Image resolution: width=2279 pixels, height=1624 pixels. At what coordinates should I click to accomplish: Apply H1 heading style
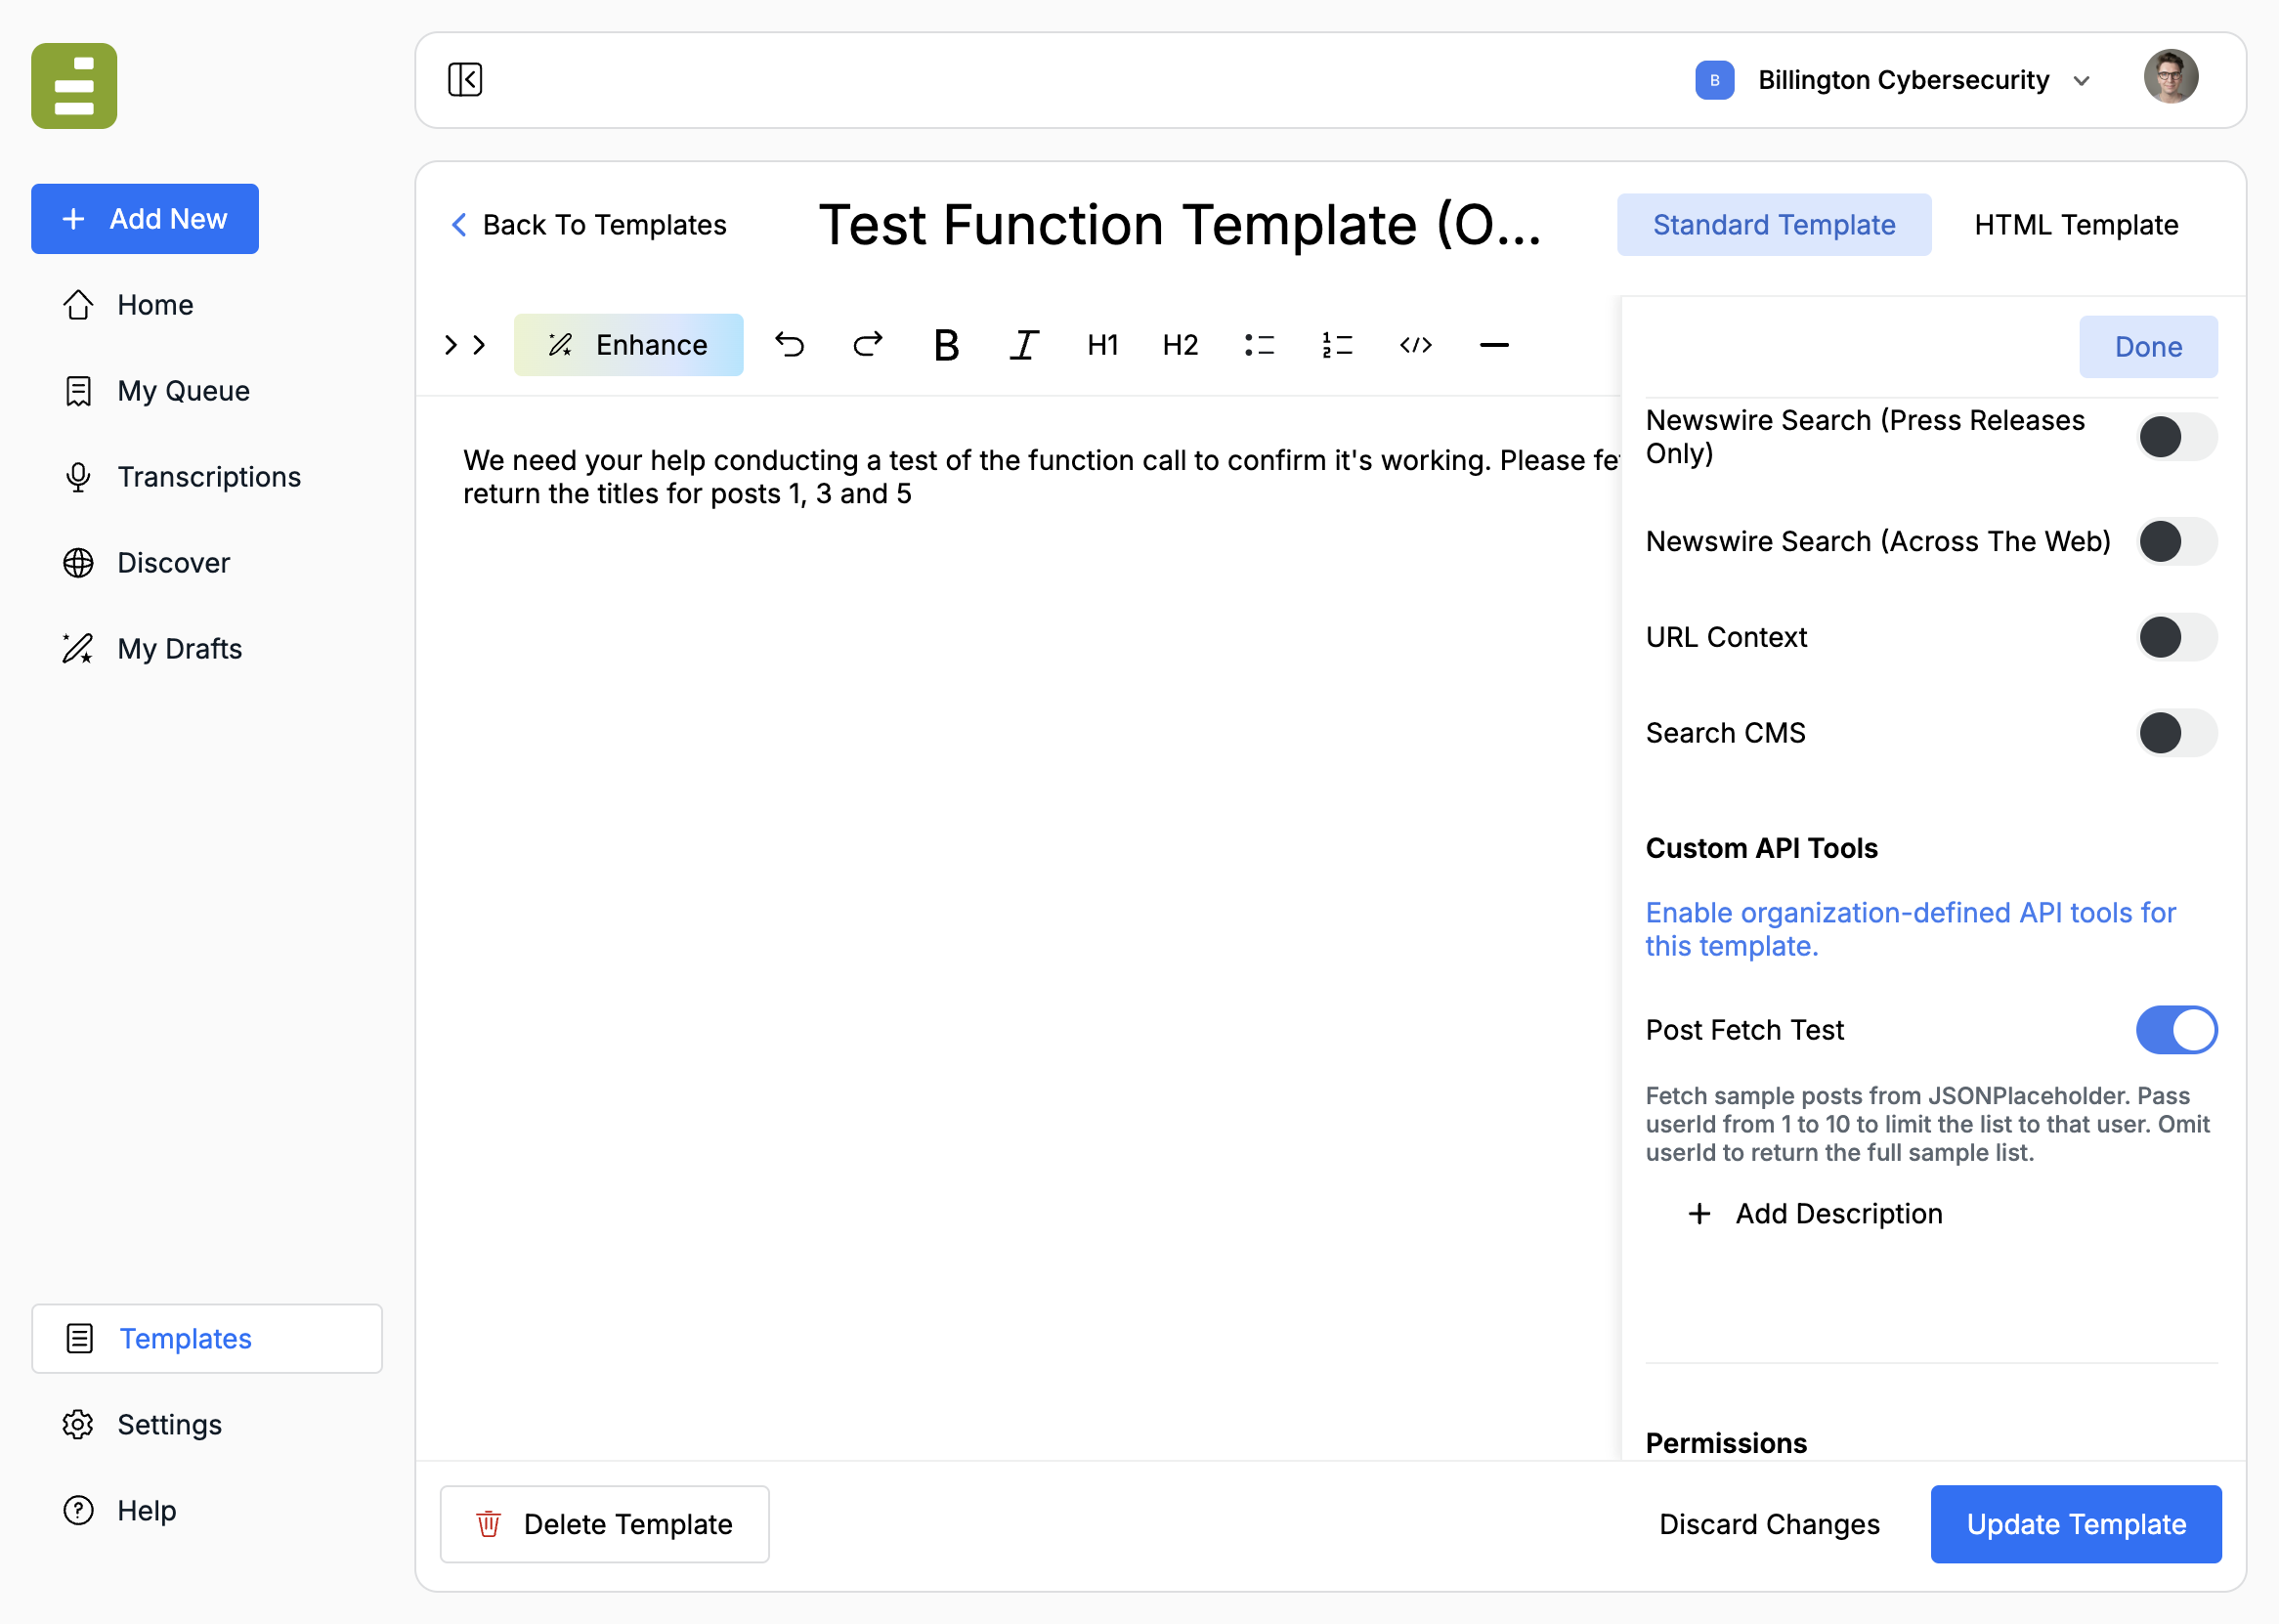click(x=1102, y=345)
